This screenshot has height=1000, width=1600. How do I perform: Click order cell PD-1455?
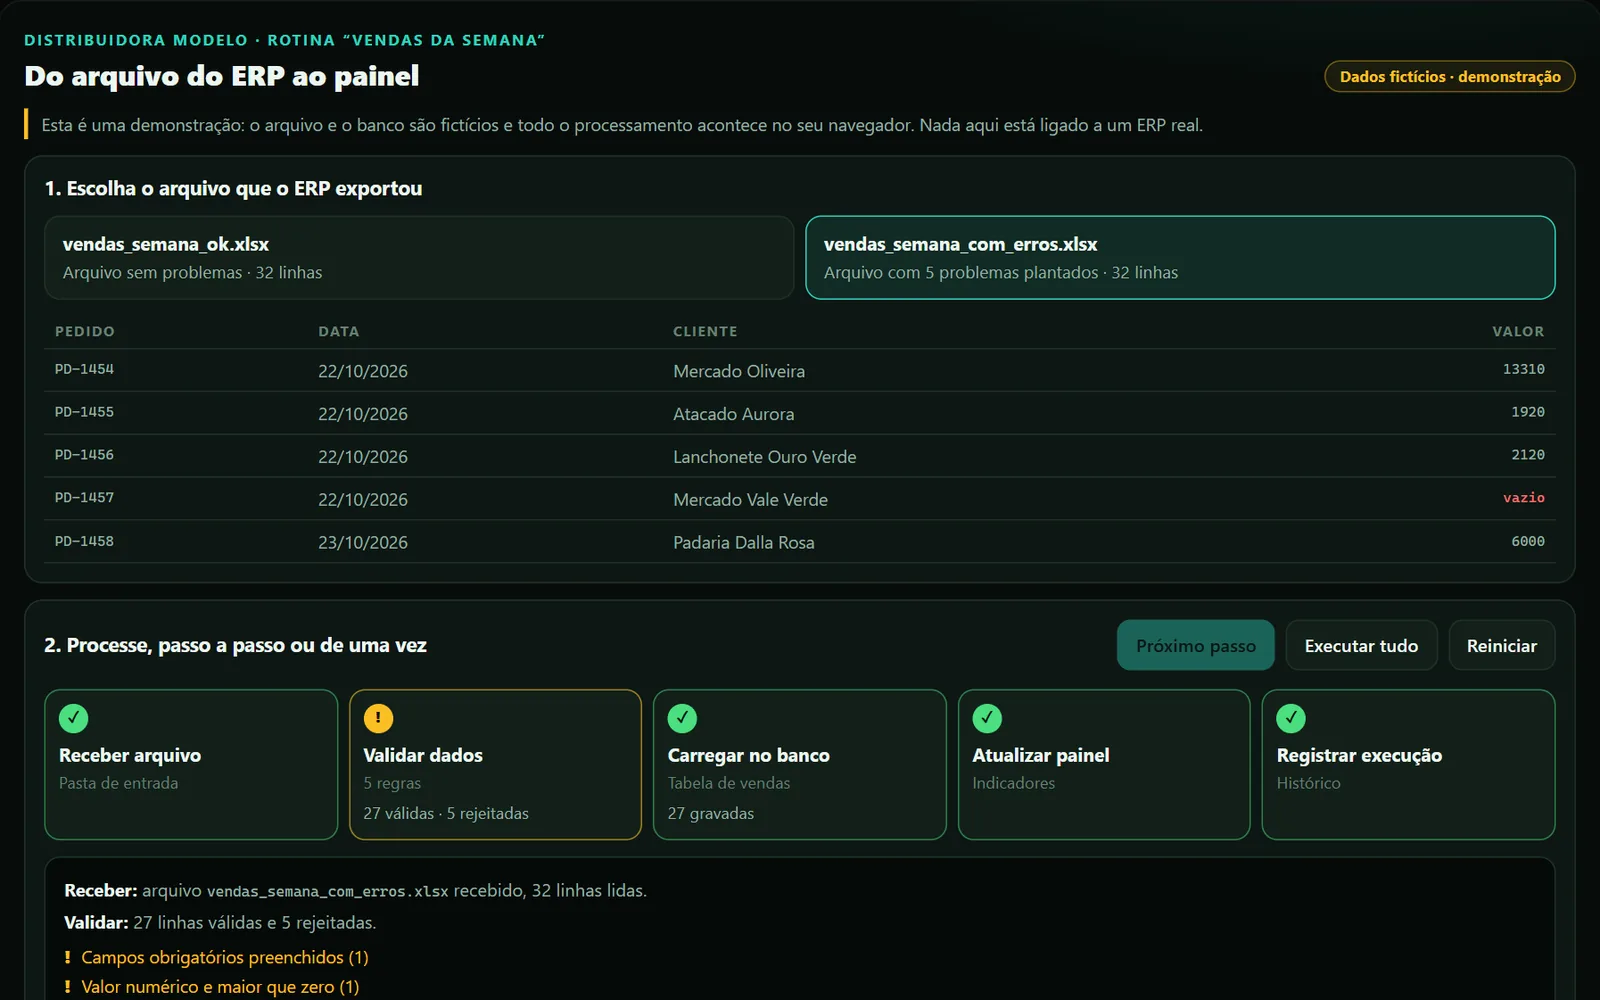point(84,412)
